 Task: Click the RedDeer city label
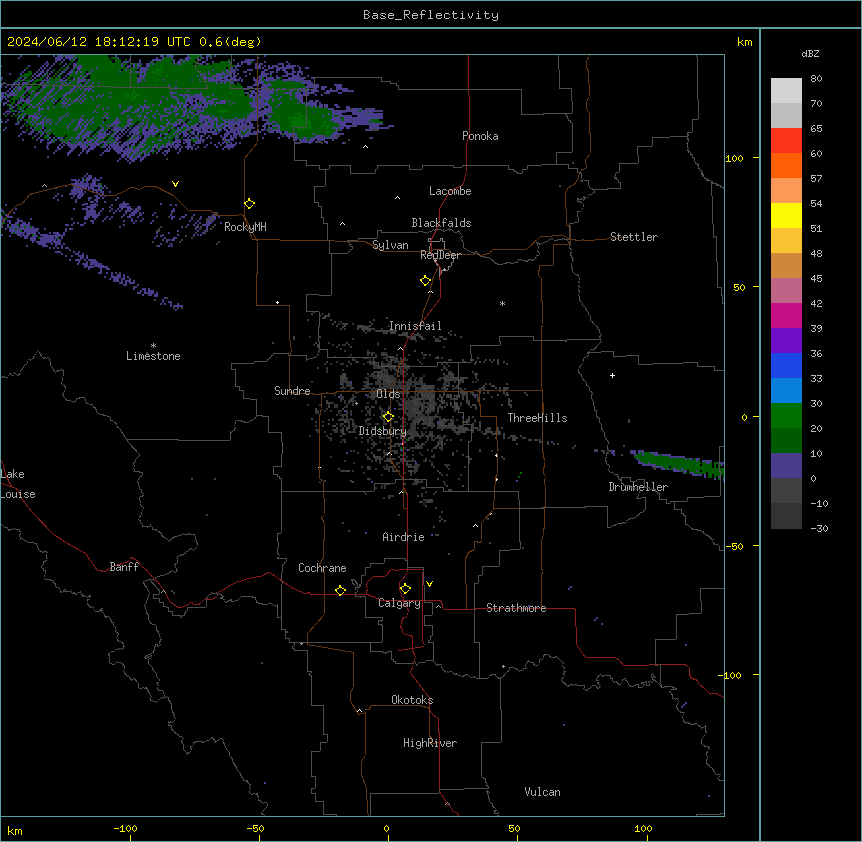pos(440,255)
